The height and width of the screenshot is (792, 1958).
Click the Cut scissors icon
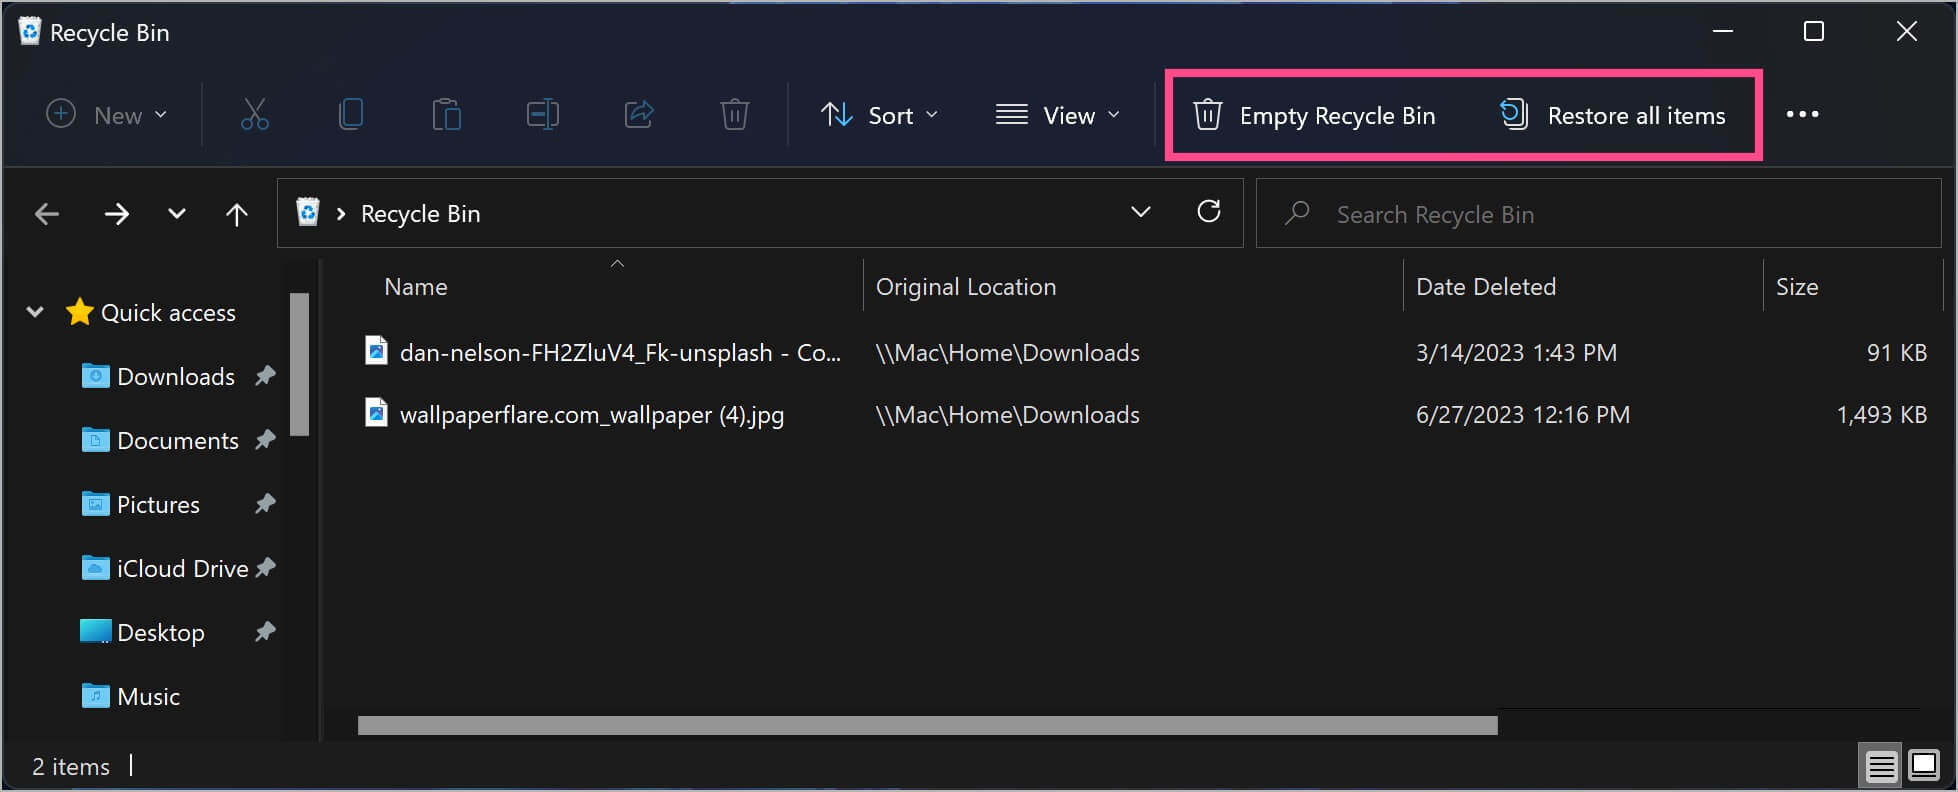pos(255,115)
